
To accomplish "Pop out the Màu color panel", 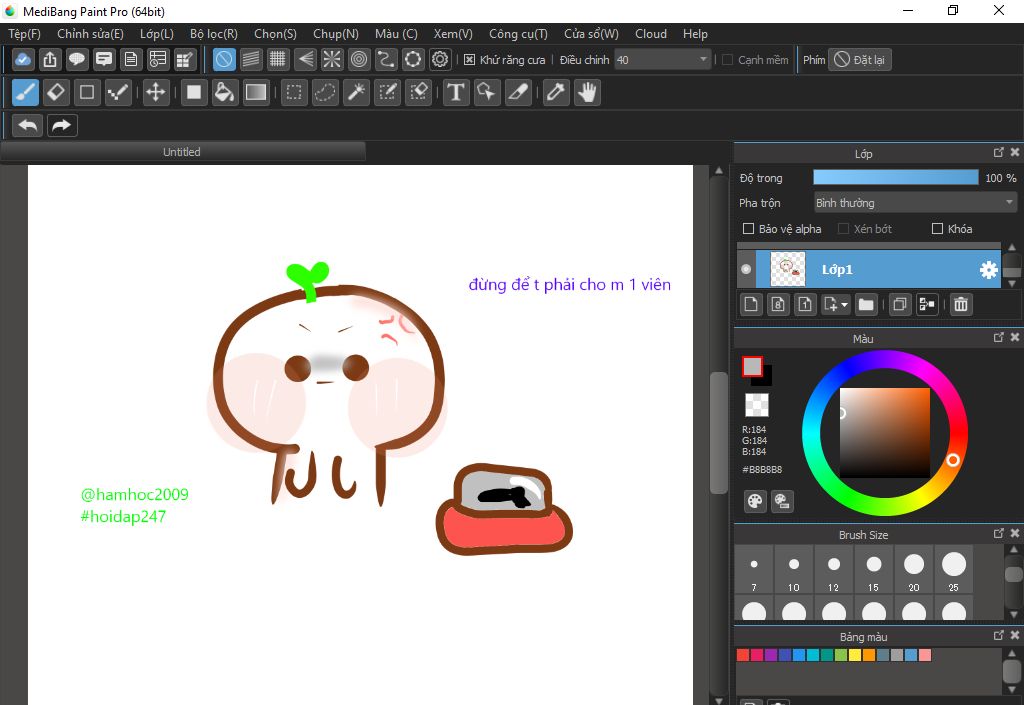I will click(999, 337).
